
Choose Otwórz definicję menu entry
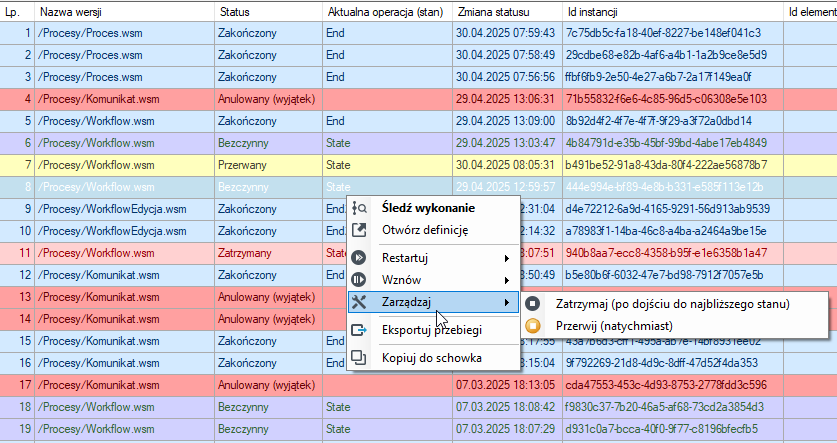click(x=433, y=230)
